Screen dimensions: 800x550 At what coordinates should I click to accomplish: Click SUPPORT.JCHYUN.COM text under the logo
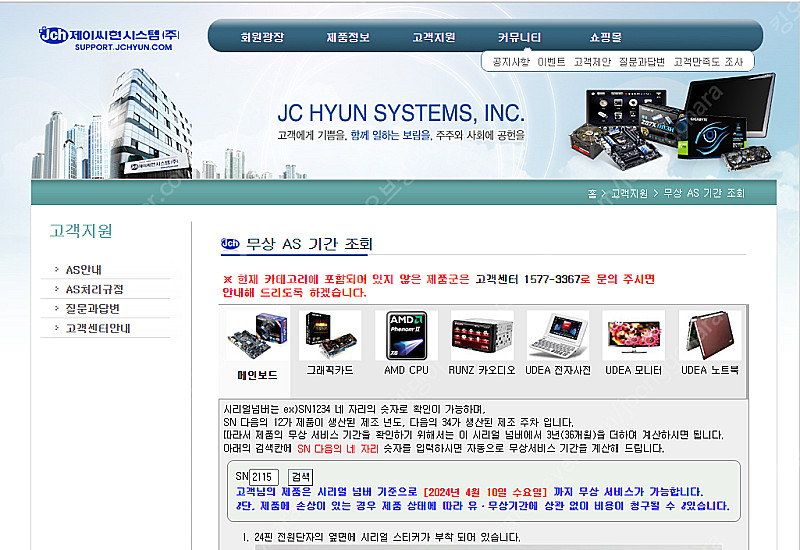coord(123,47)
